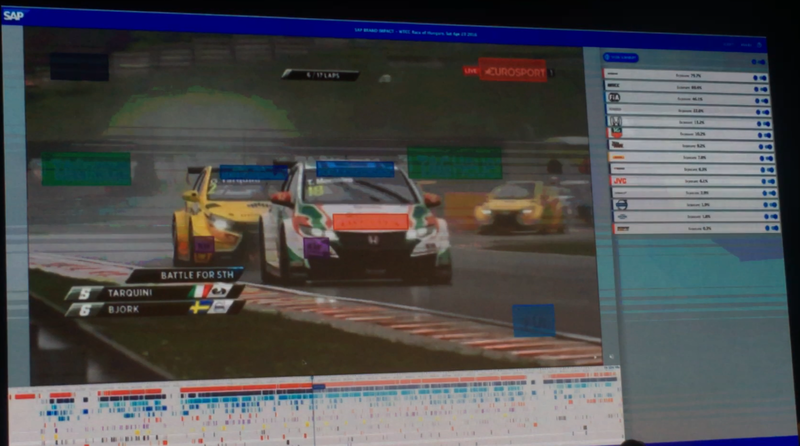Select the purple detection box on the Honda's headlight

point(316,247)
